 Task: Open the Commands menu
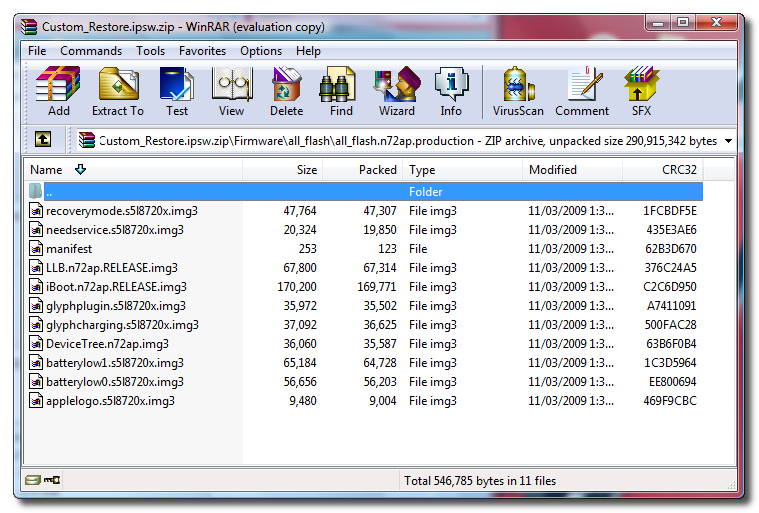click(x=91, y=51)
